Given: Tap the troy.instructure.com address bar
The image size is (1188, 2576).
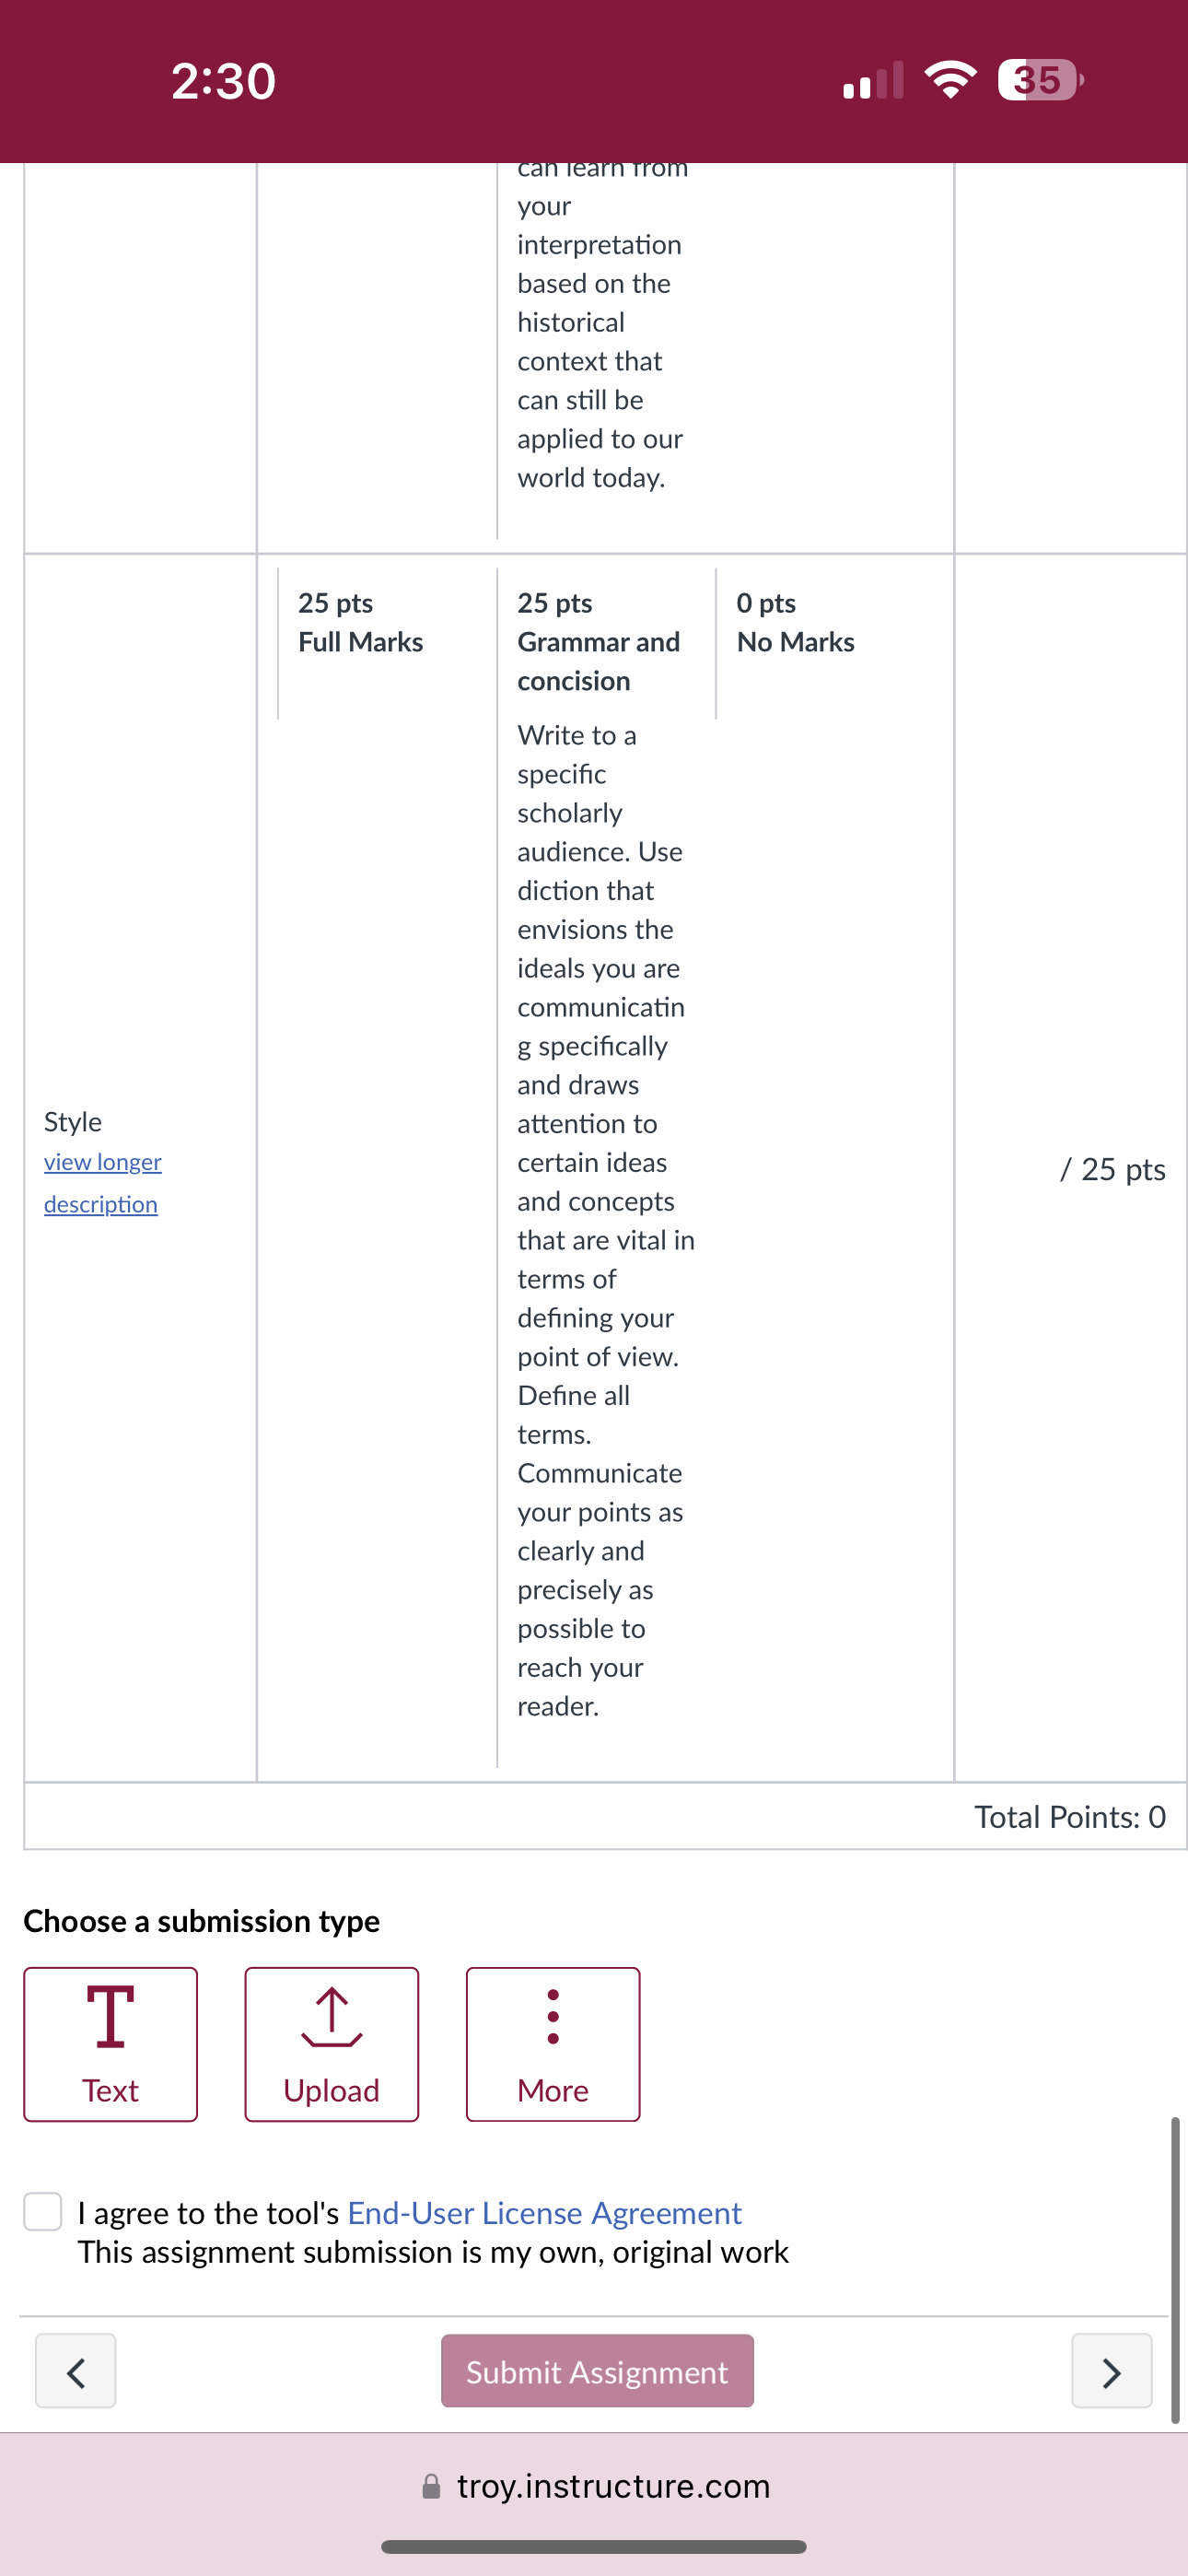Looking at the screenshot, I should [x=594, y=2486].
